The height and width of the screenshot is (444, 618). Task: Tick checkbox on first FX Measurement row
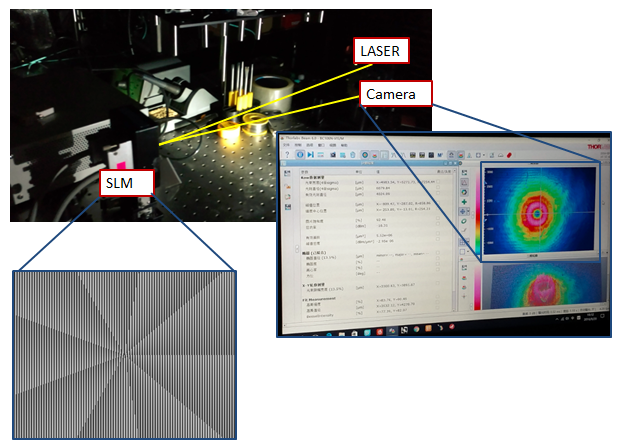click(438, 296)
